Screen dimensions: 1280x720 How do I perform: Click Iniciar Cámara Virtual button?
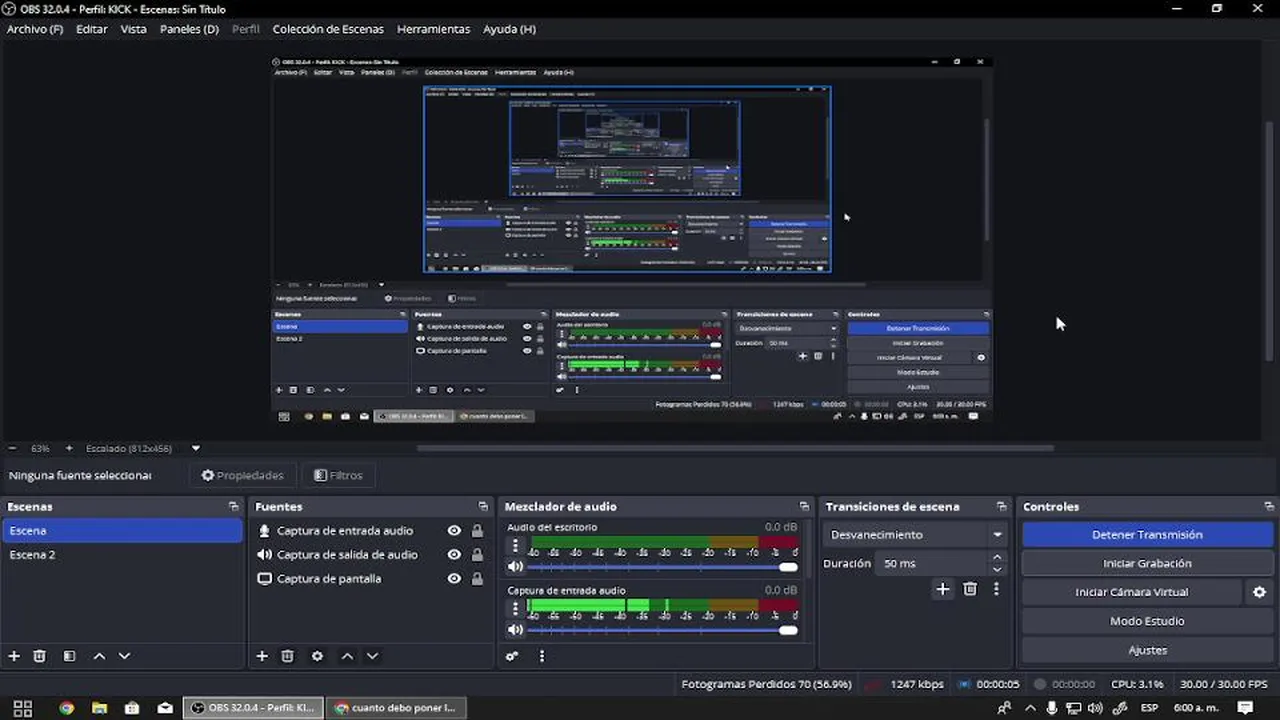[1132, 592]
